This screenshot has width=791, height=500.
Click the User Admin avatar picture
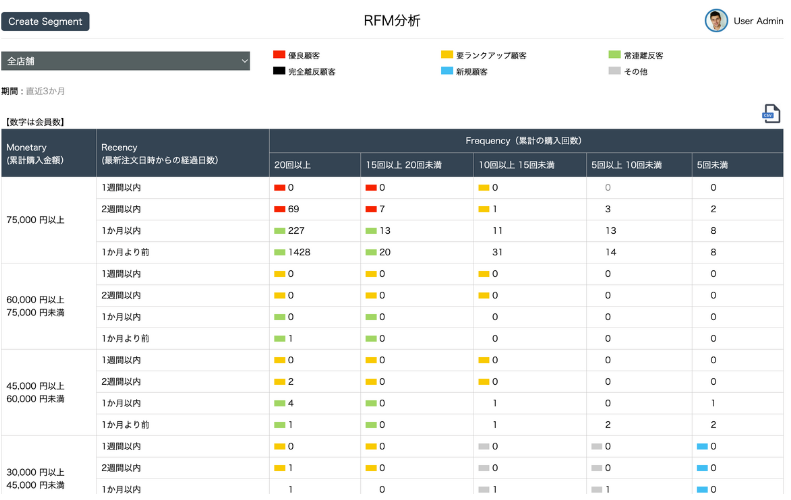[716, 21]
